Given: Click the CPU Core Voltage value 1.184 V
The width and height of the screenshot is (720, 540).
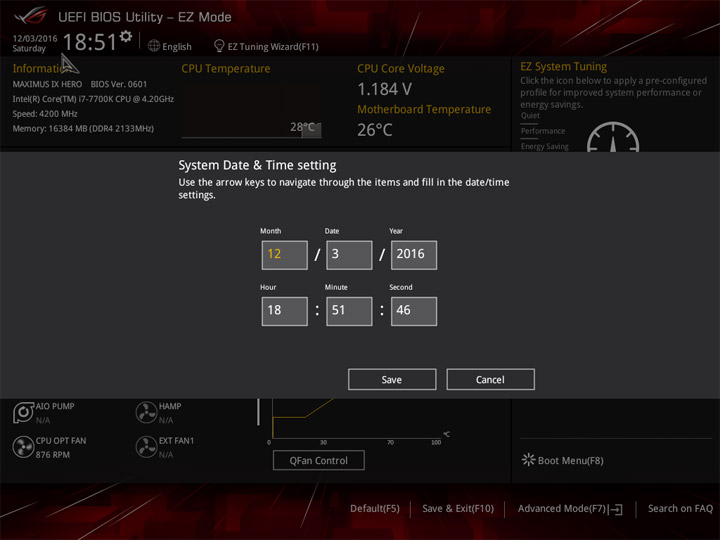Looking at the screenshot, I should (x=384, y=89).
